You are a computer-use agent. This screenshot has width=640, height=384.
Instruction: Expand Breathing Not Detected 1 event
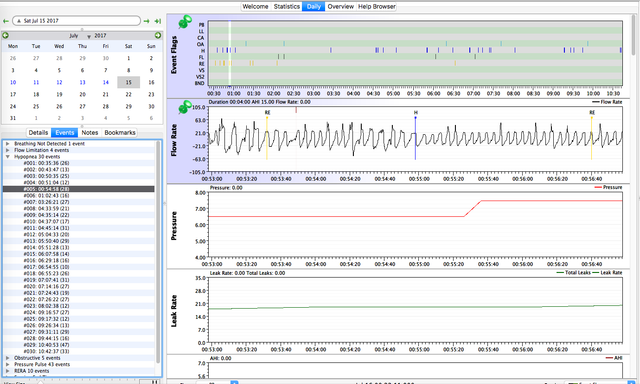pyautogui.click(x=7, y=144)
